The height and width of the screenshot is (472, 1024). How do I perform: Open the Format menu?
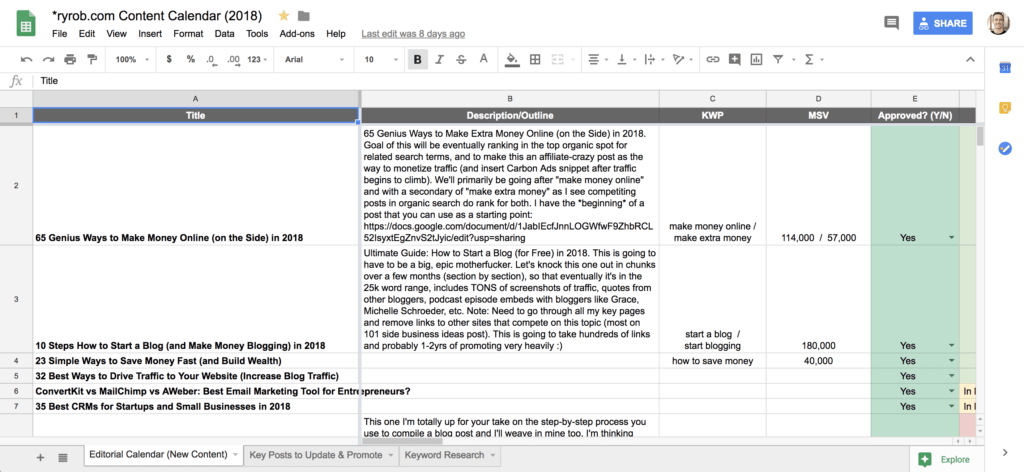188,34
